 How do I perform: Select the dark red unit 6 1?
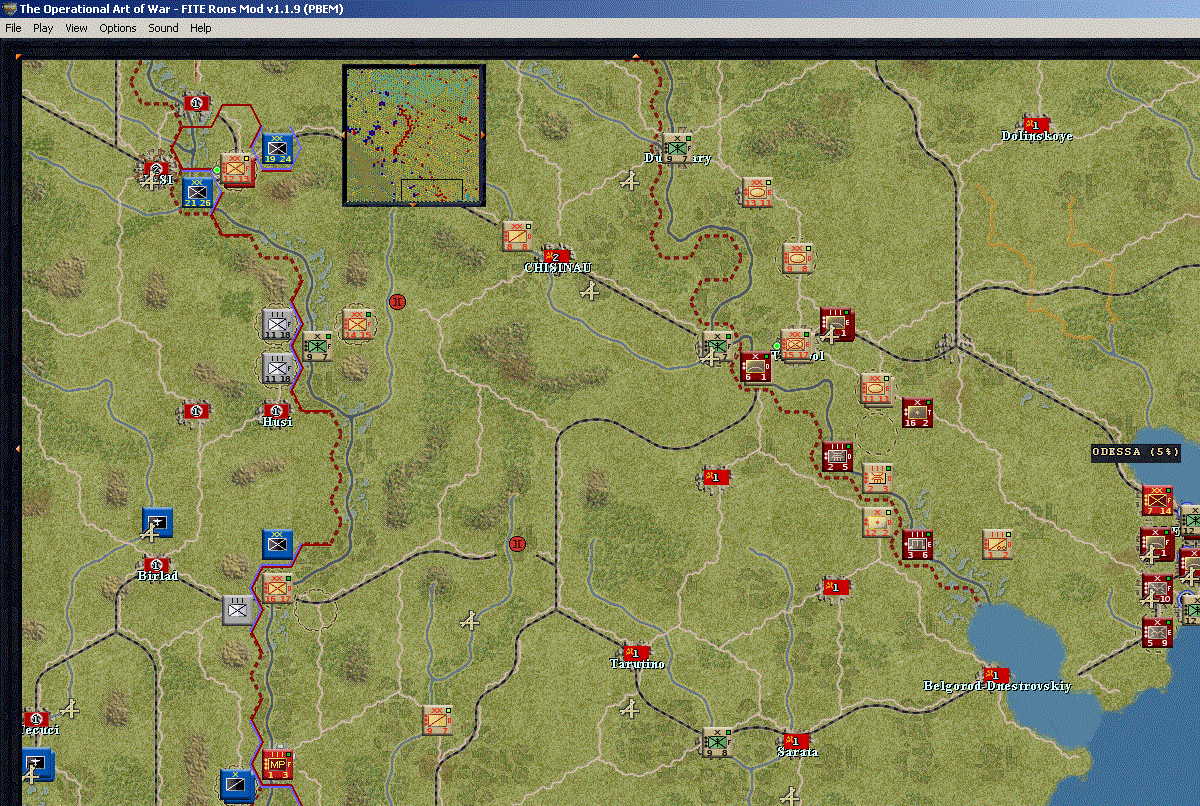[756, 367]
